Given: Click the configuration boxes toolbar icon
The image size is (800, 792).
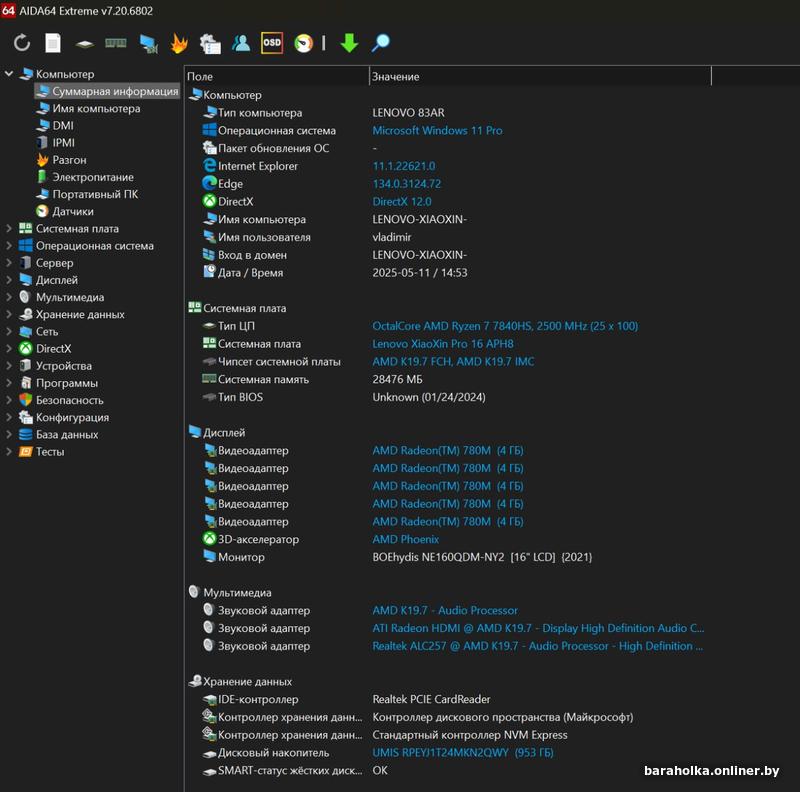Looking at the screenshot, I should [x=210, y=44].
